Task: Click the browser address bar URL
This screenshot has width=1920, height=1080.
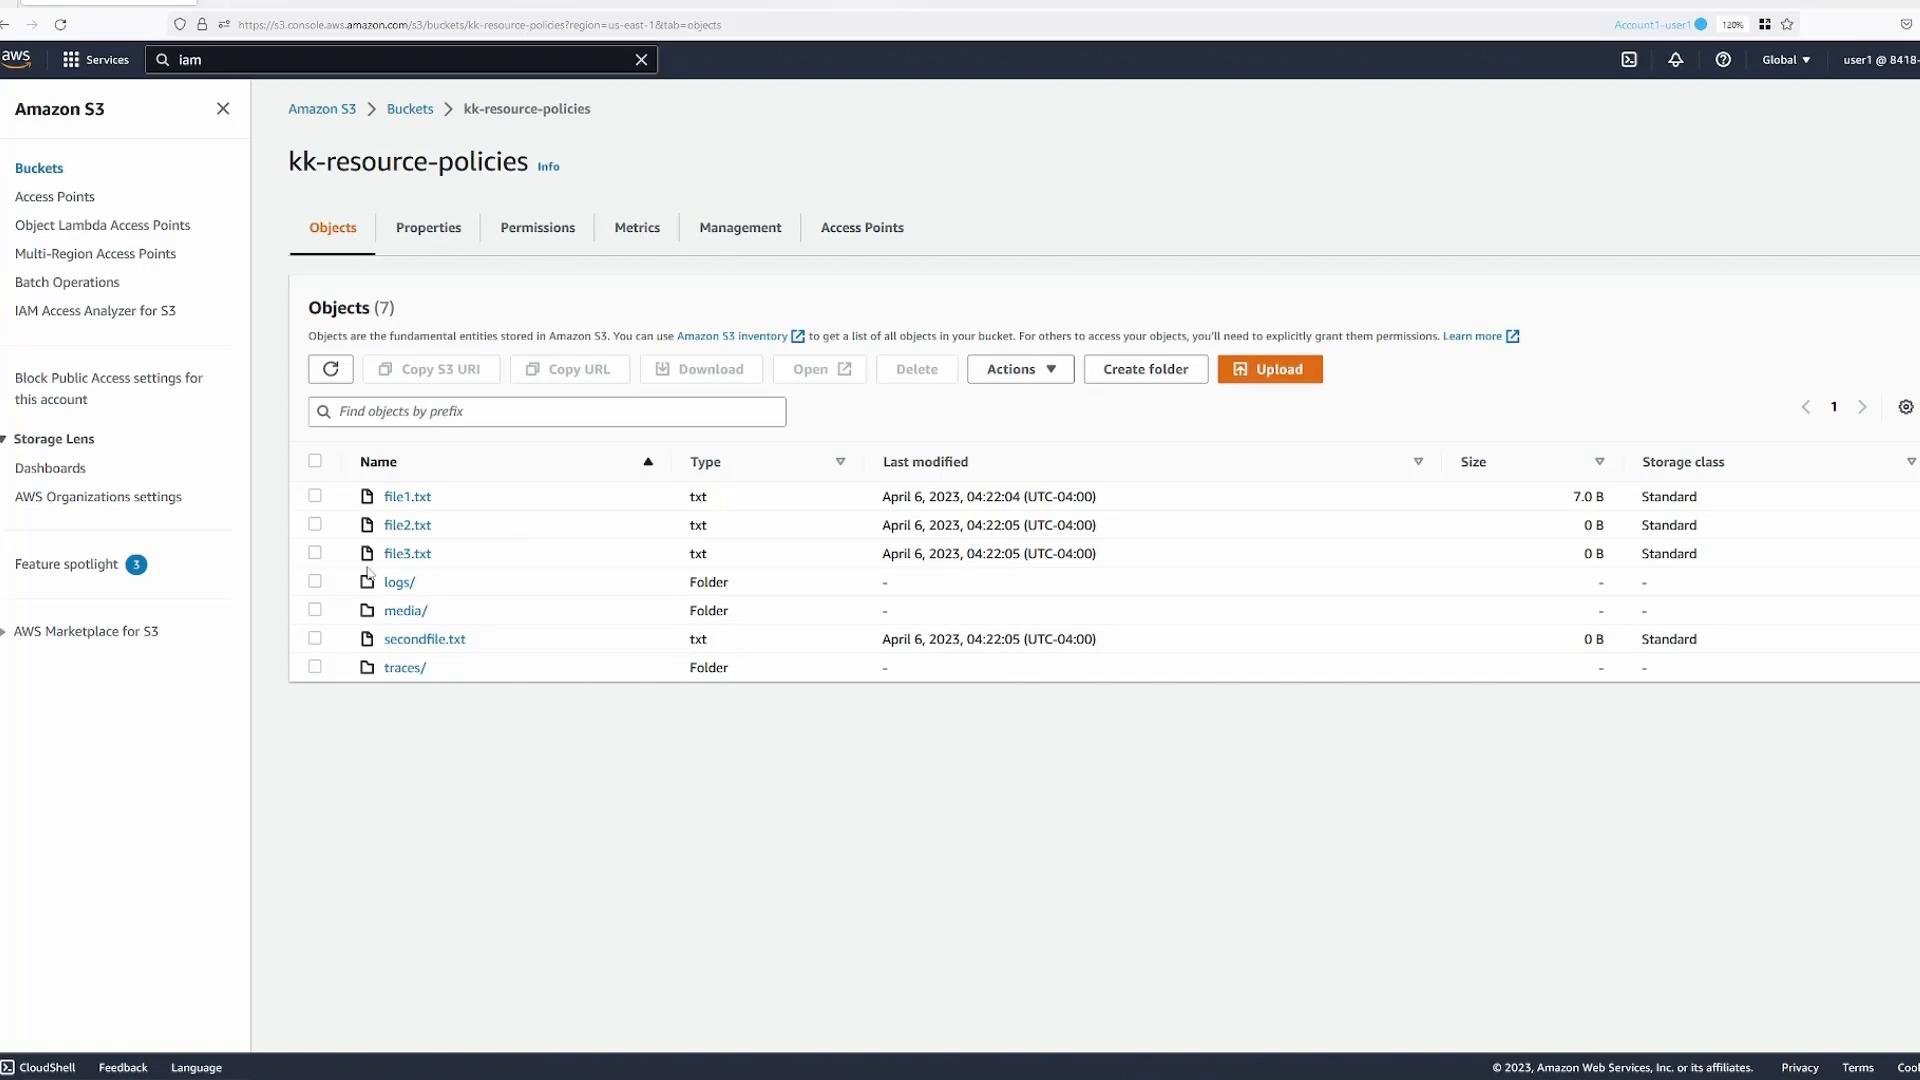Action: (x=480, y=24)
